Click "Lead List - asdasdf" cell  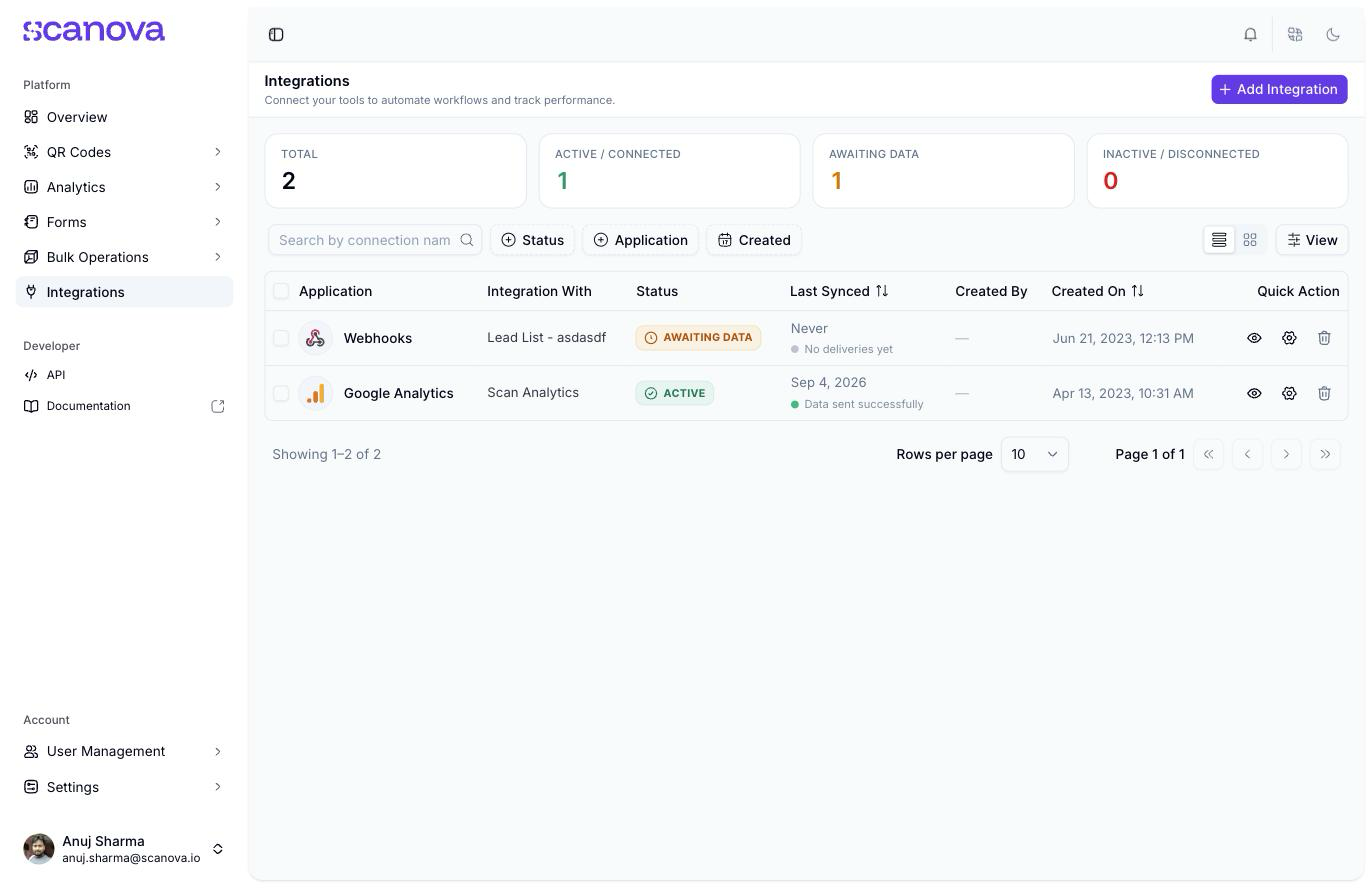[546, 338]
